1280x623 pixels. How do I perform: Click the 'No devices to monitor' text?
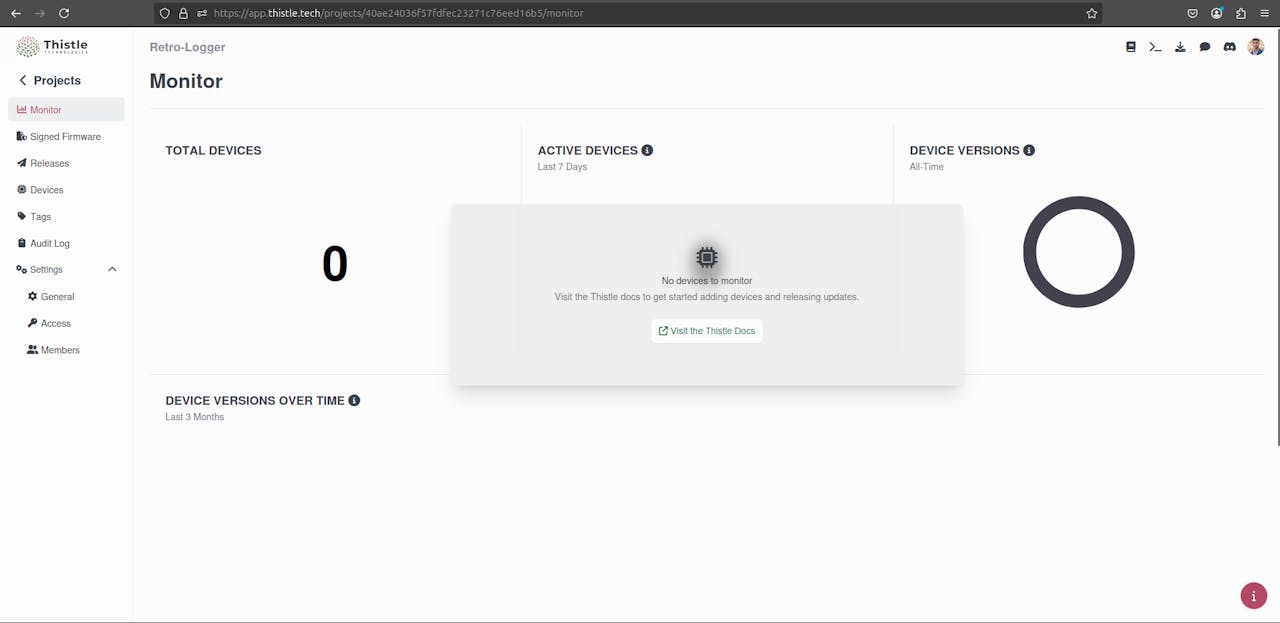tap(707, 281)
